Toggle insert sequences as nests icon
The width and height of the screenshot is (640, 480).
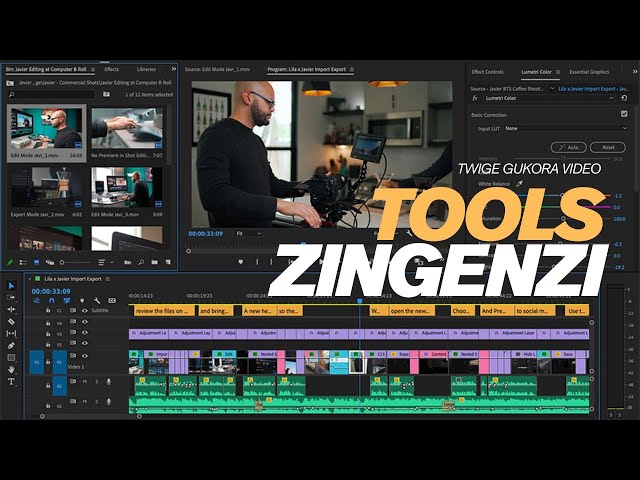36,300
